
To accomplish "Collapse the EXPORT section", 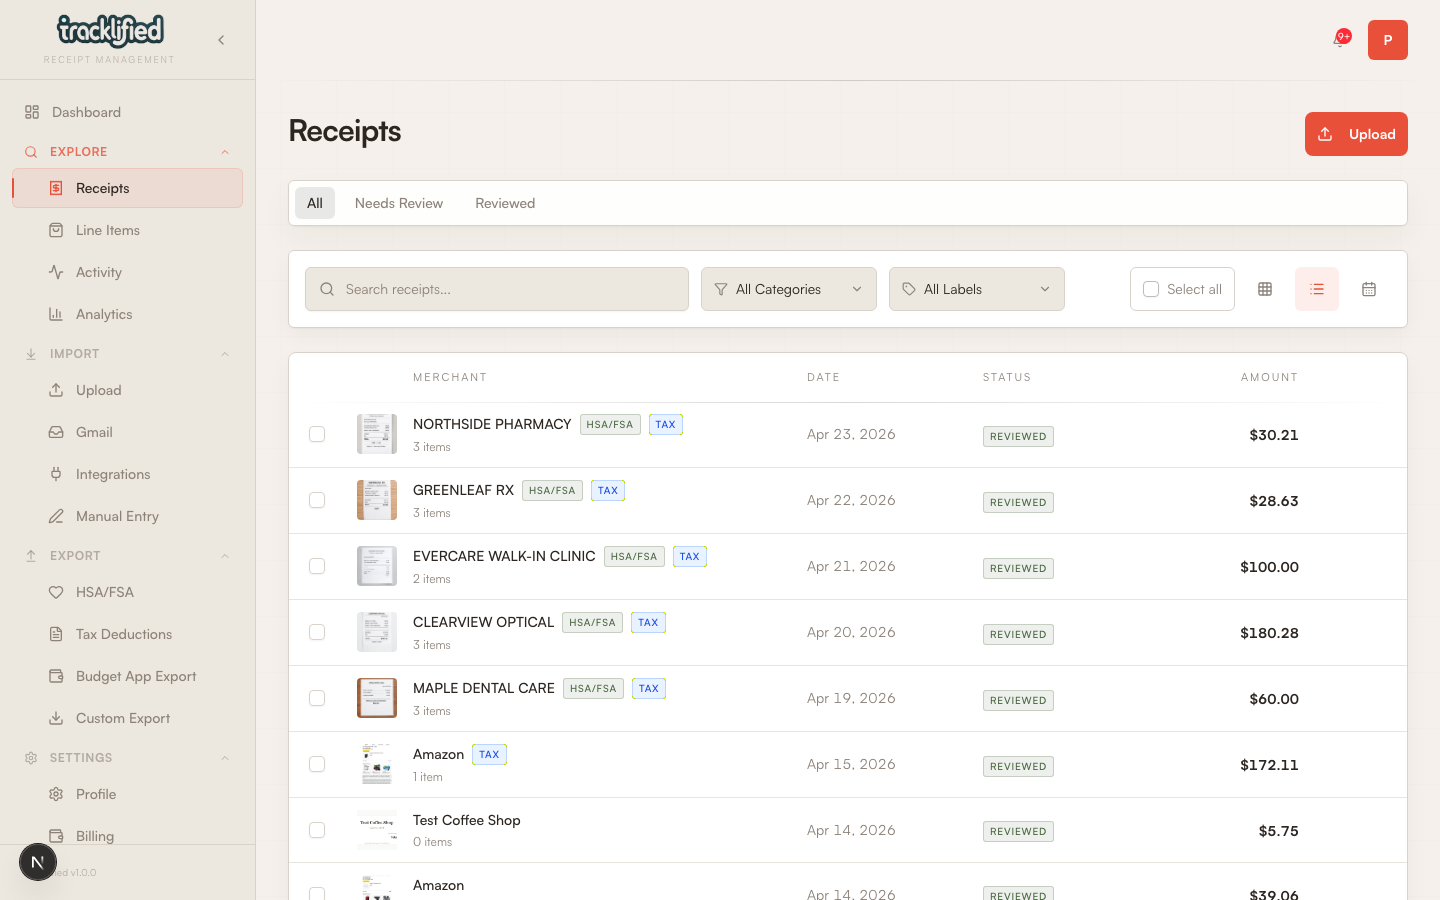I will tap(225, 556).
